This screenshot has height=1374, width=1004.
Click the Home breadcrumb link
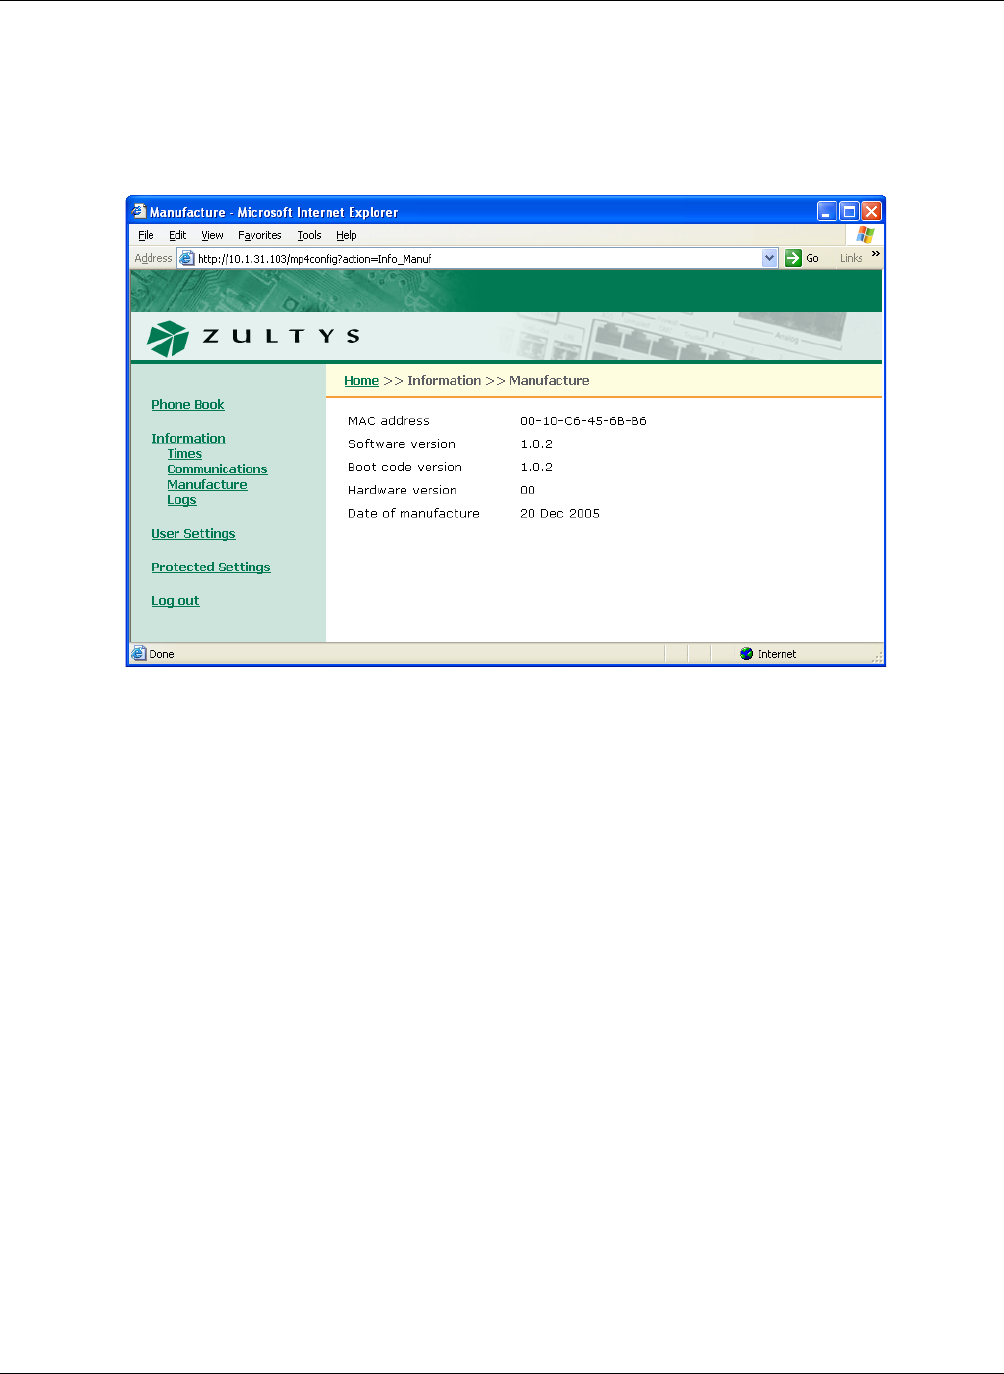(361, 381)
